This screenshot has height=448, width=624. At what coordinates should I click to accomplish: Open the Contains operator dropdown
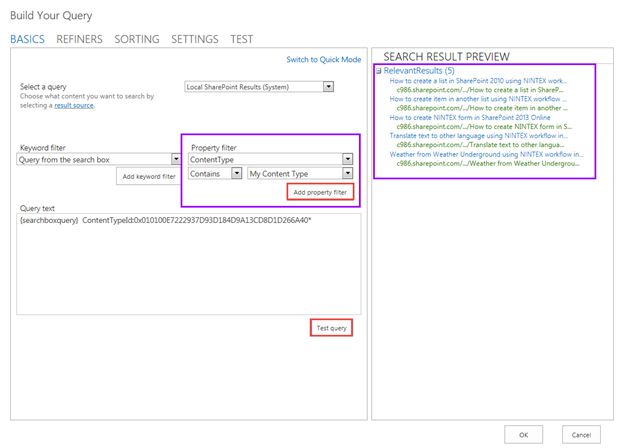point(215,173)
